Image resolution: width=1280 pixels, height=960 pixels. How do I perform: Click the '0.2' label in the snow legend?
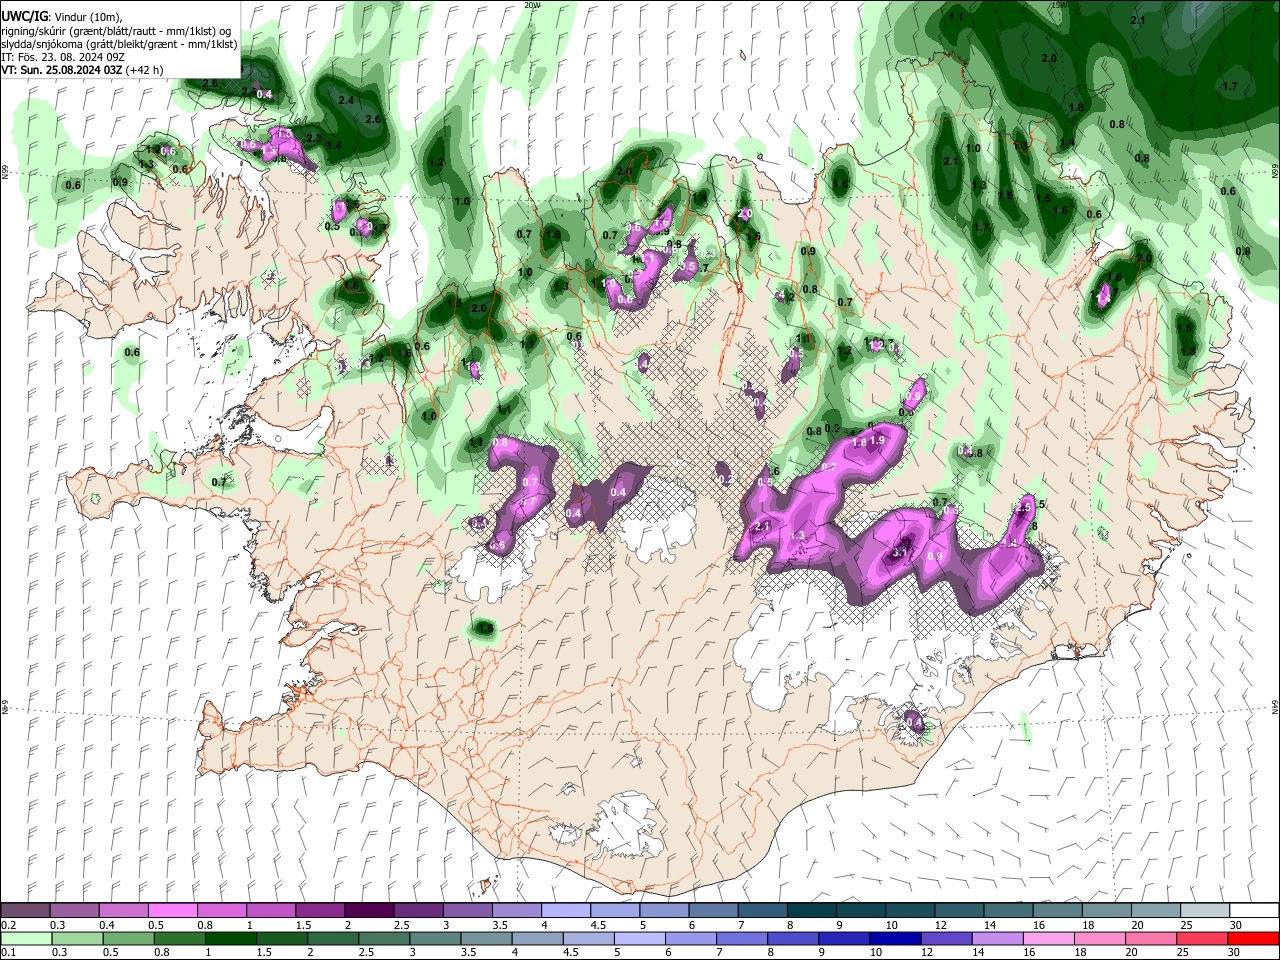point(8,925)
